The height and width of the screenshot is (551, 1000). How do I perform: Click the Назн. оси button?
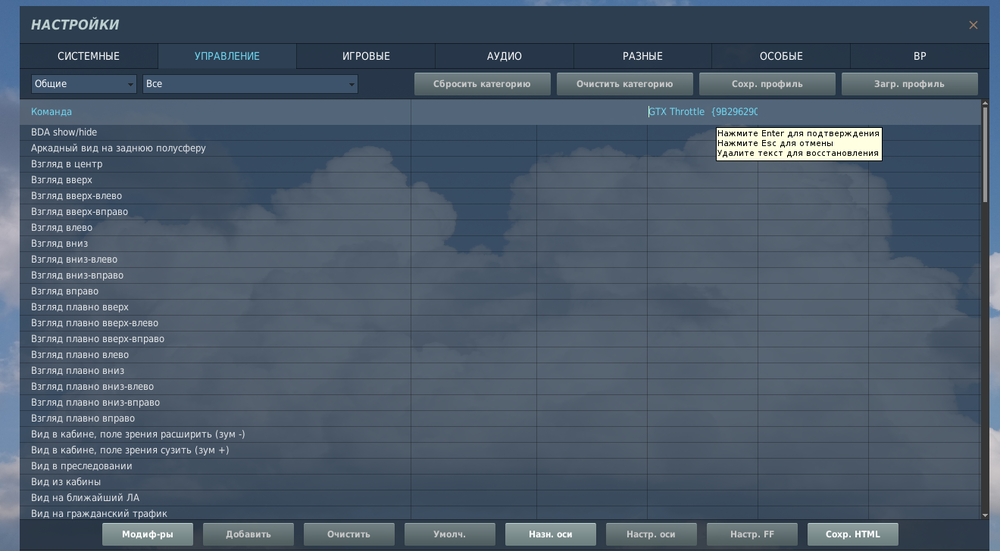point(550,534)
